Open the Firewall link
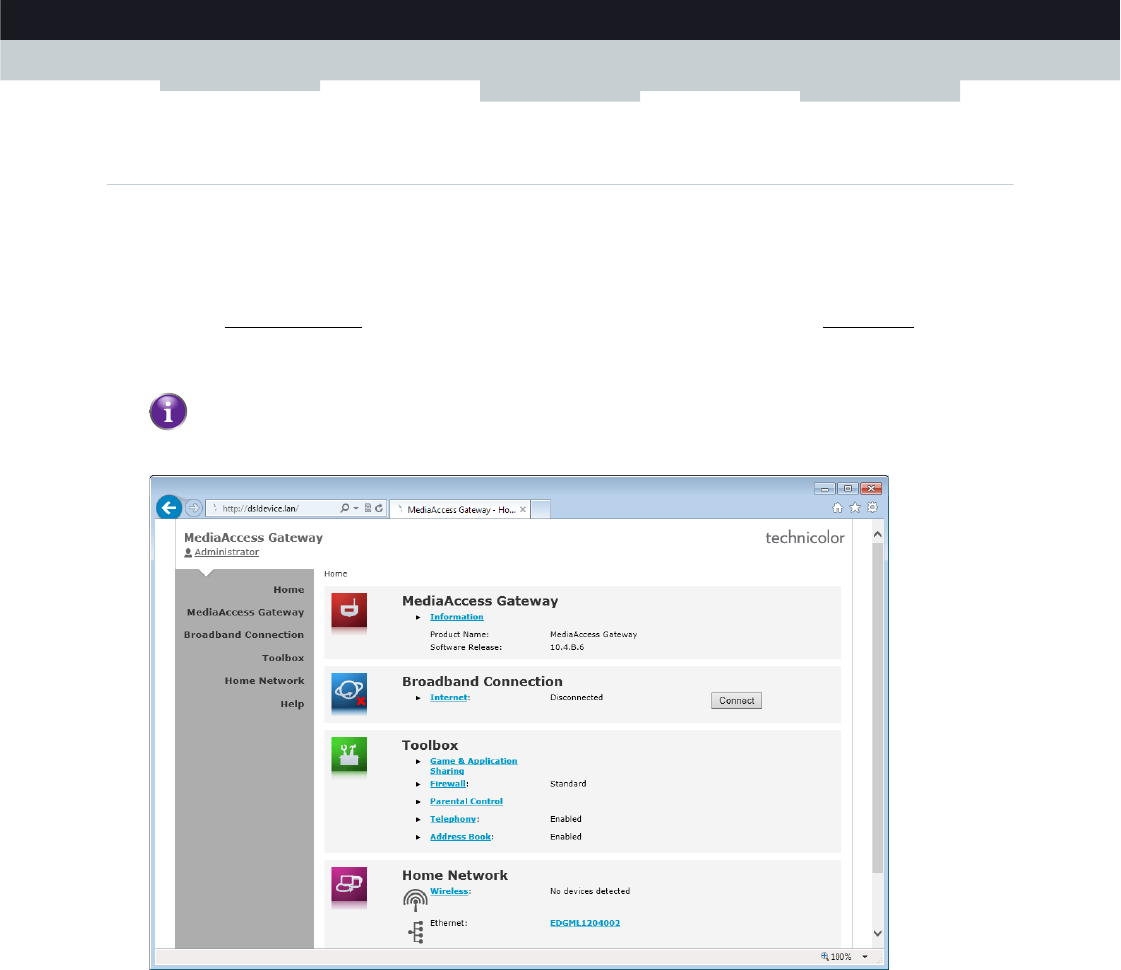The image size is (1121, 970). [x=448, y=784]
